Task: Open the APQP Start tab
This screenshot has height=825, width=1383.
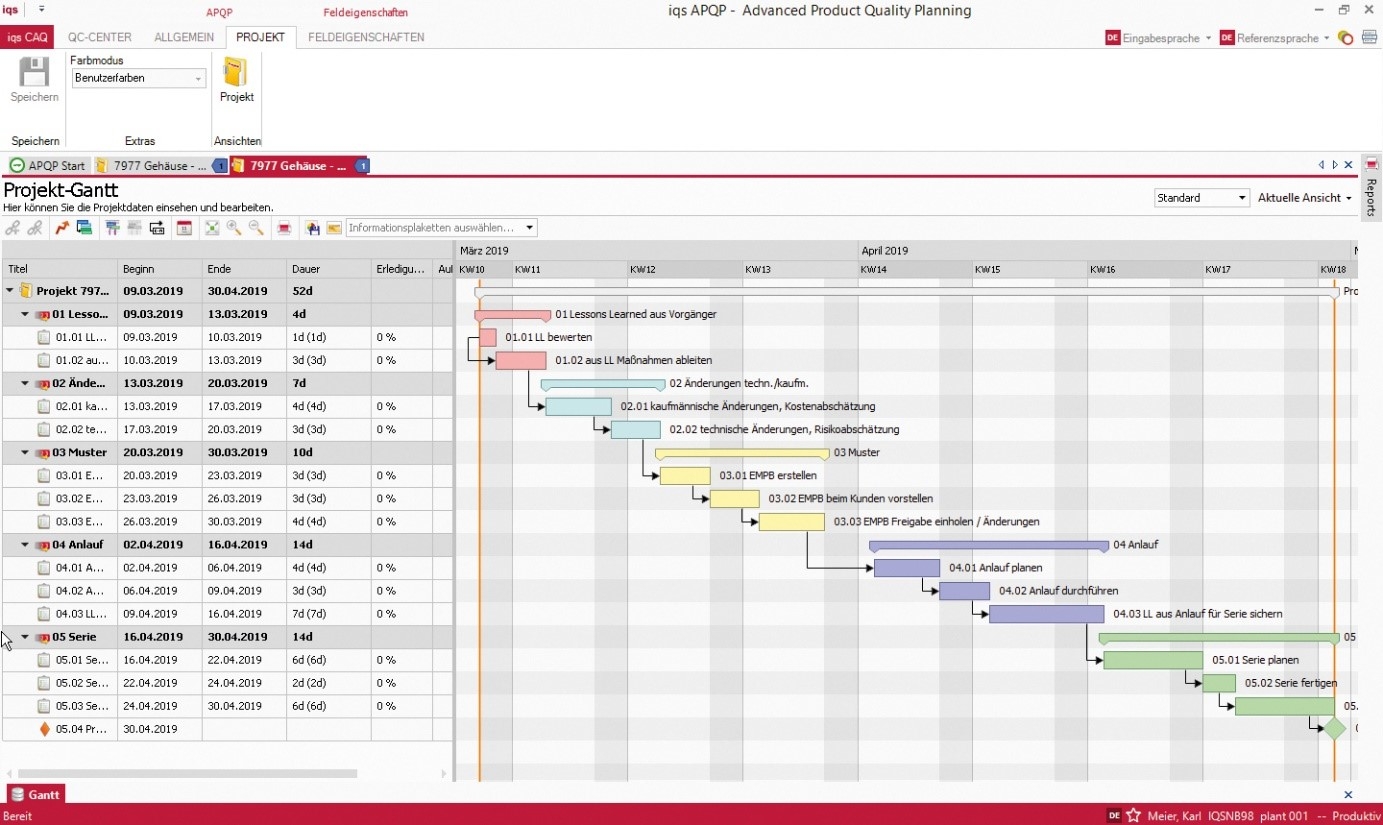Action: 47,165
